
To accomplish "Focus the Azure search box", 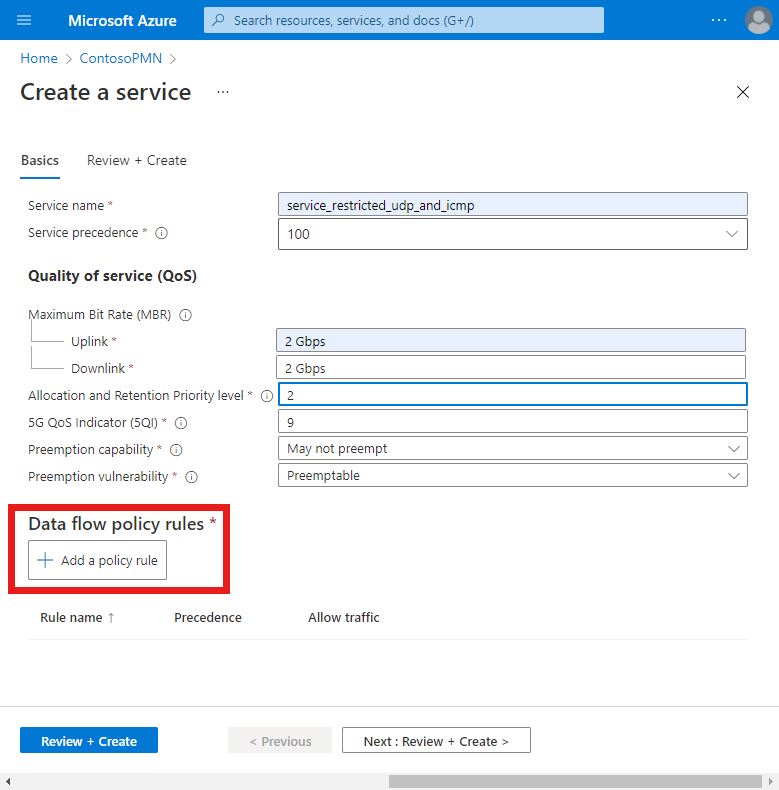I will click(404, 20).
